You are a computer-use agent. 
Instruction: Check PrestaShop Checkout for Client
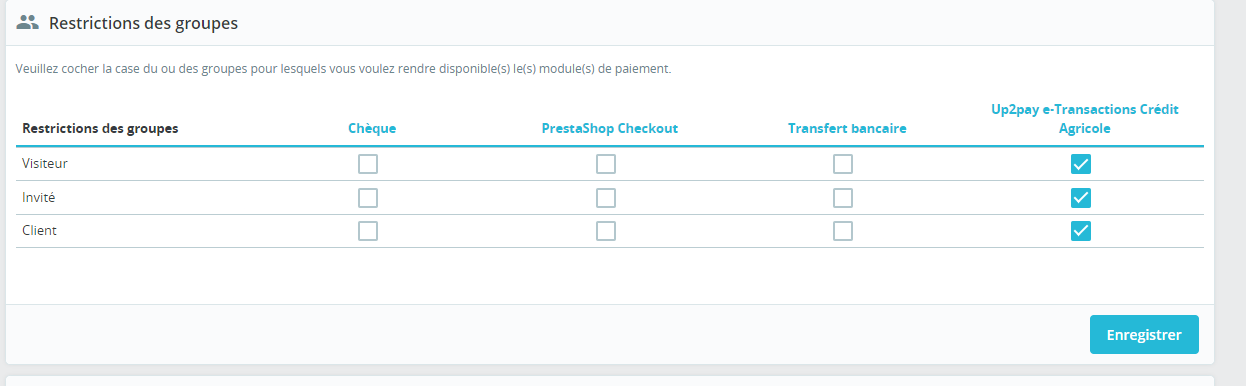(x=606, y=231)
